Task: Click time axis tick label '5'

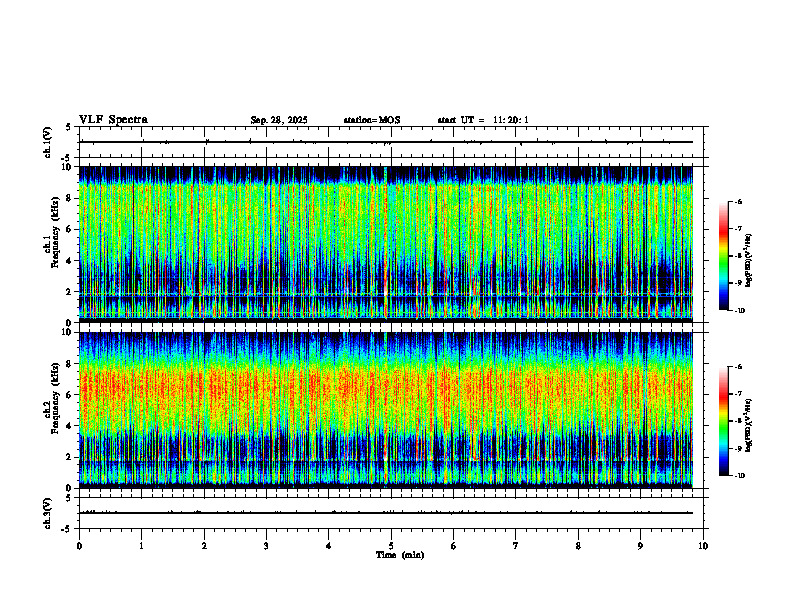Action: (391, 546)
